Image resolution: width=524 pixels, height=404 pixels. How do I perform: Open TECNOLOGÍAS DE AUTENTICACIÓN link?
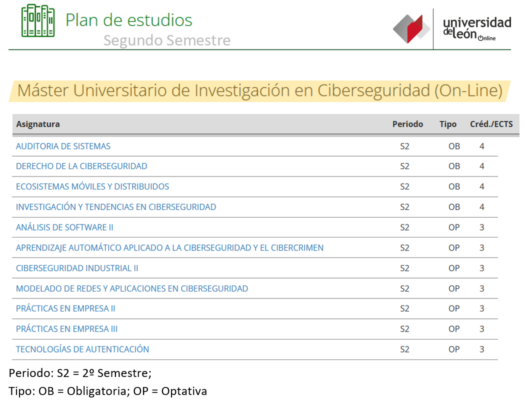(x=83, y=350)
